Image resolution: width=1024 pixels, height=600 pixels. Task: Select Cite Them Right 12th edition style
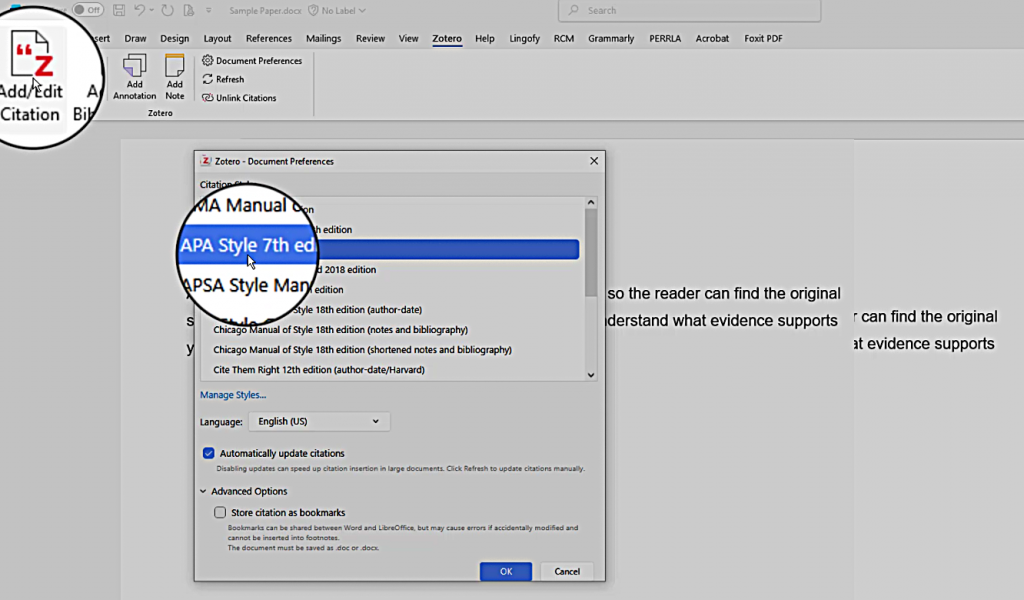click(319, 370)
